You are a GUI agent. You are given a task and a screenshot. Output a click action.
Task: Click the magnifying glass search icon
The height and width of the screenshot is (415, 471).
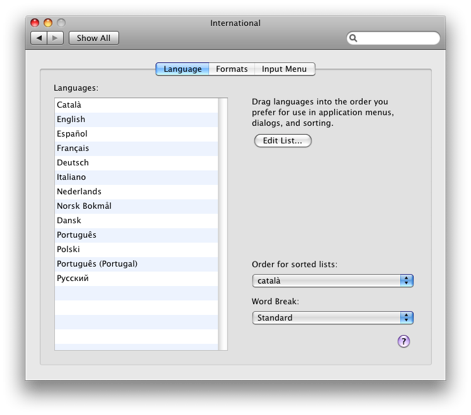pyautogui.click(x=353, y=38)
